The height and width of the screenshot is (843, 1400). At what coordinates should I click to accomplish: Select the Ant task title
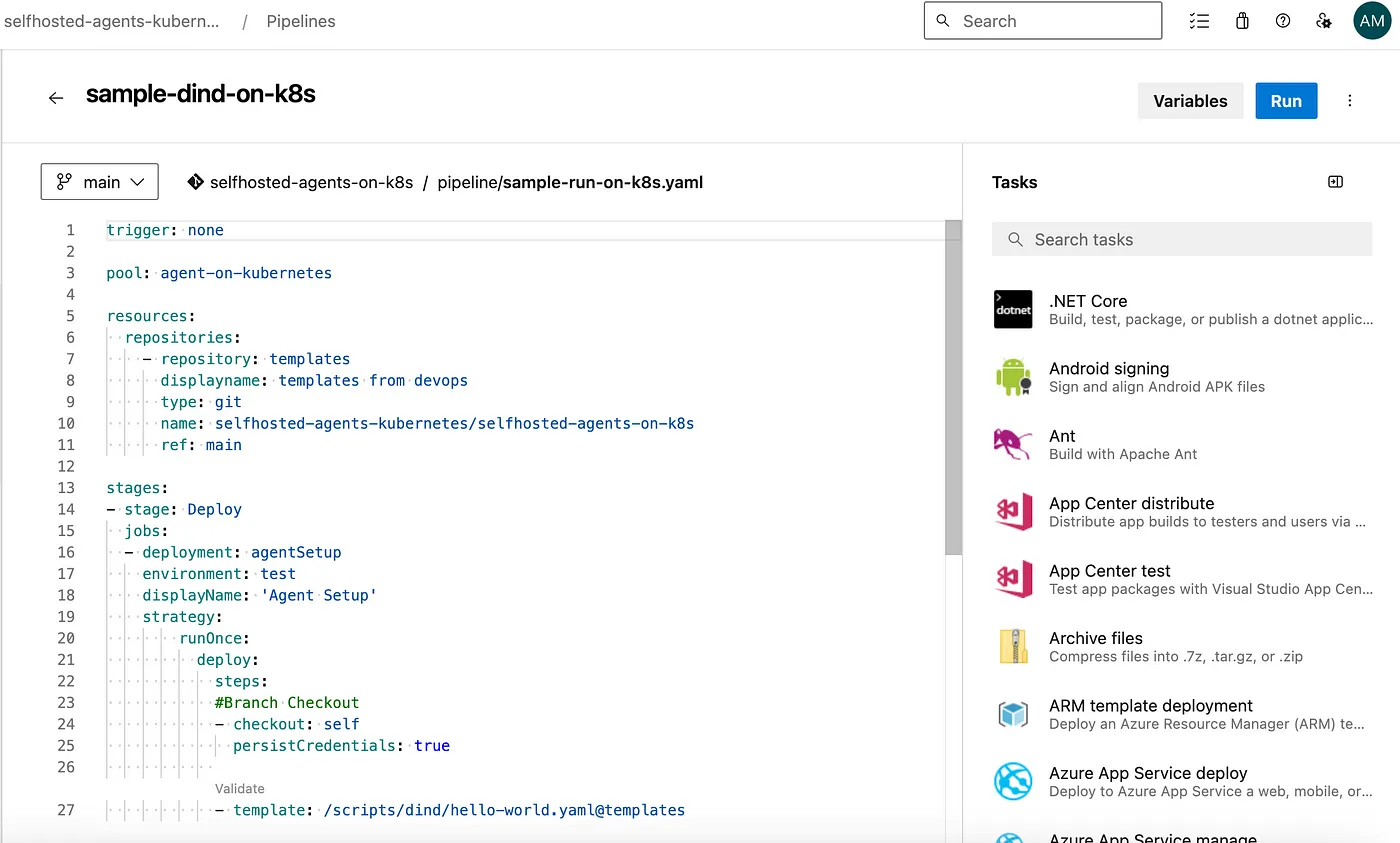(x=1062, y=436)
